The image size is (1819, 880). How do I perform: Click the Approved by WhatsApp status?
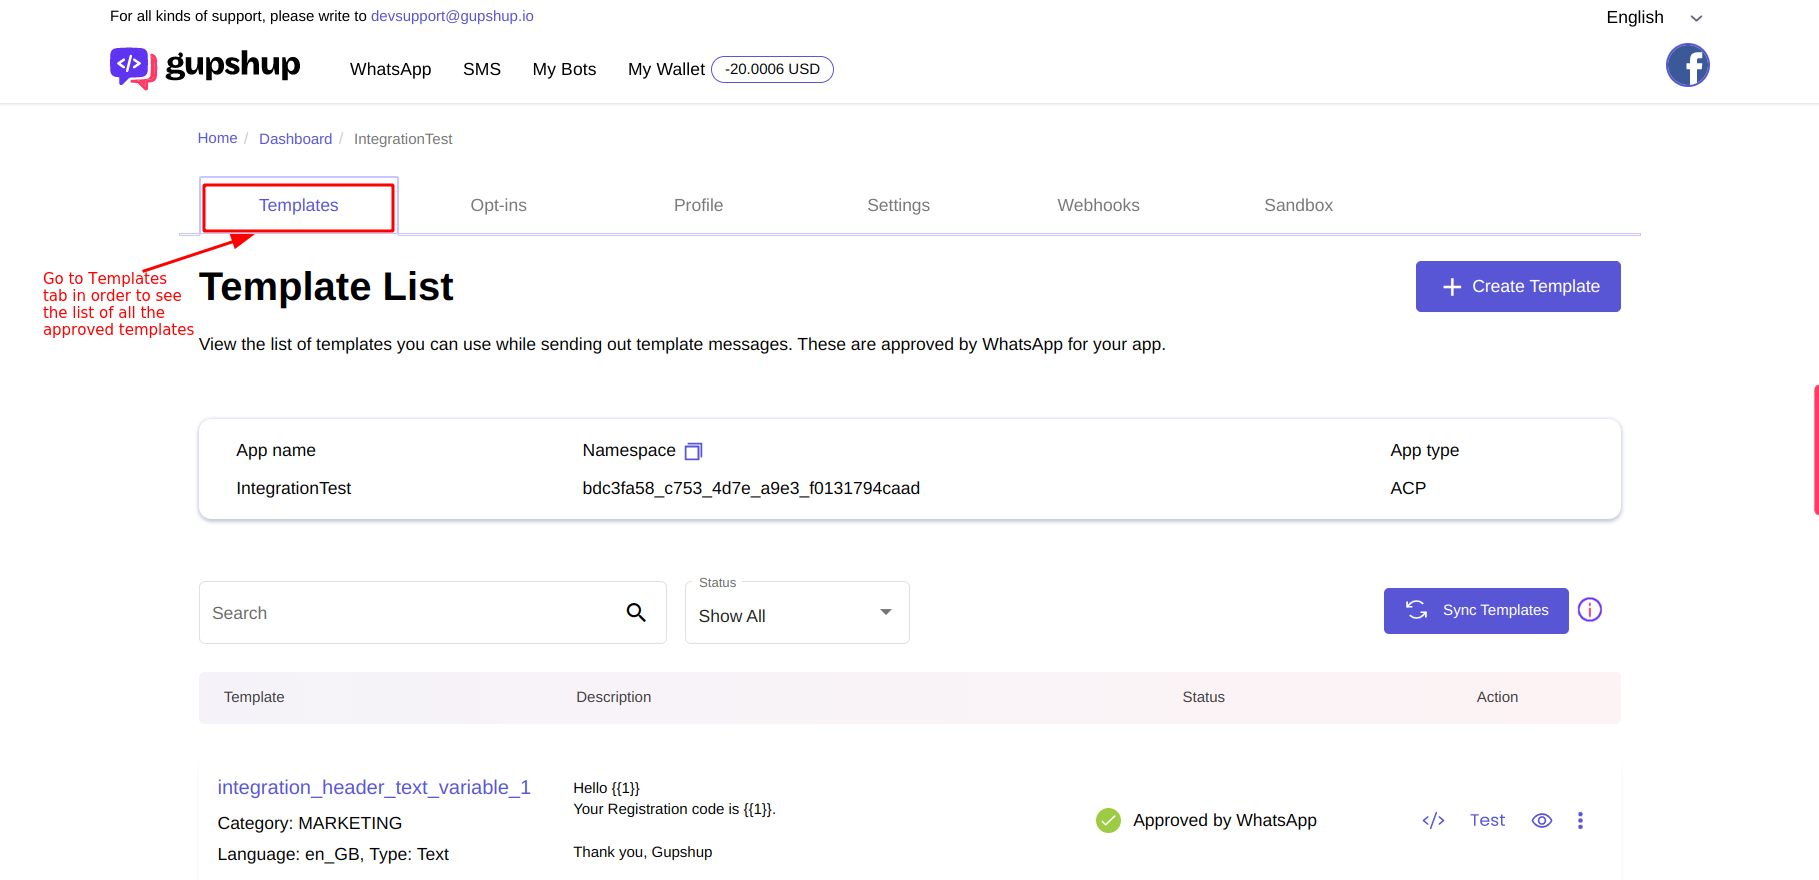pos(1206,820)
